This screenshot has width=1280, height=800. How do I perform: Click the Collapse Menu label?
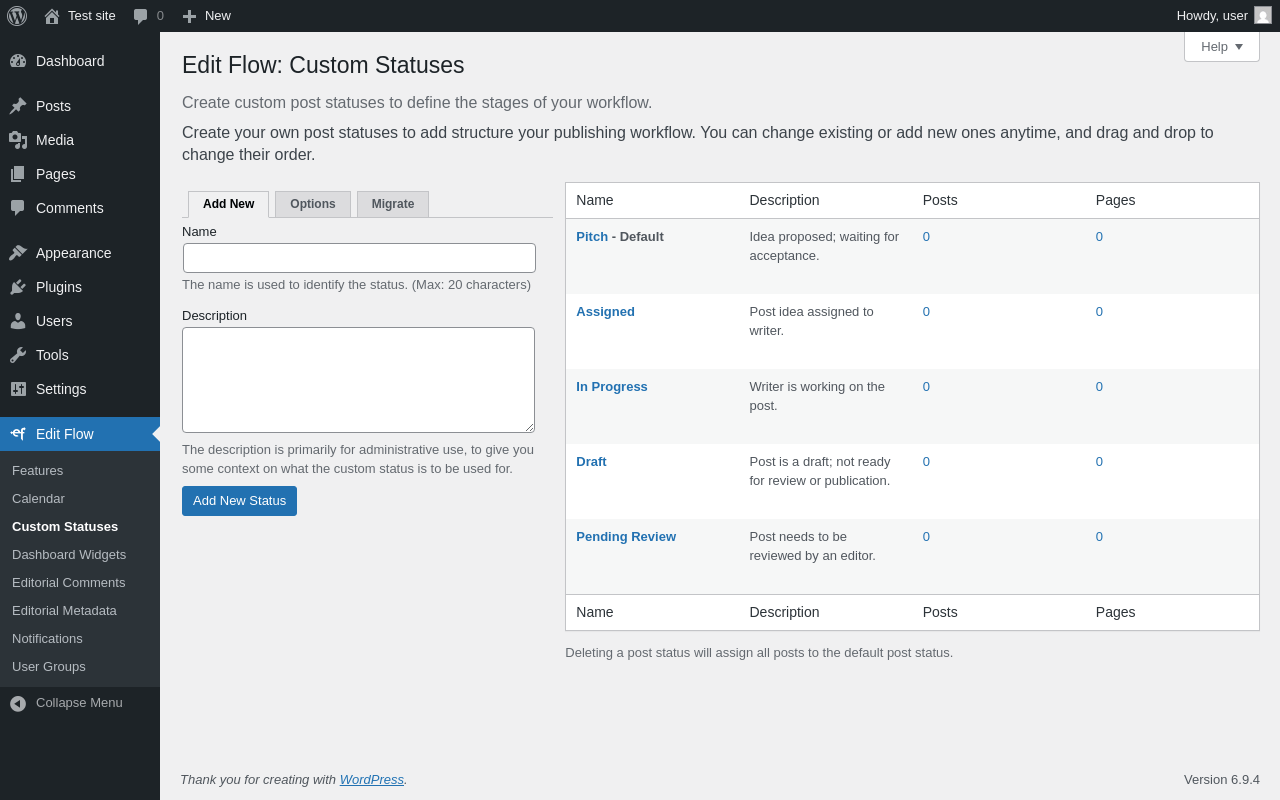(x=79, y=703)
